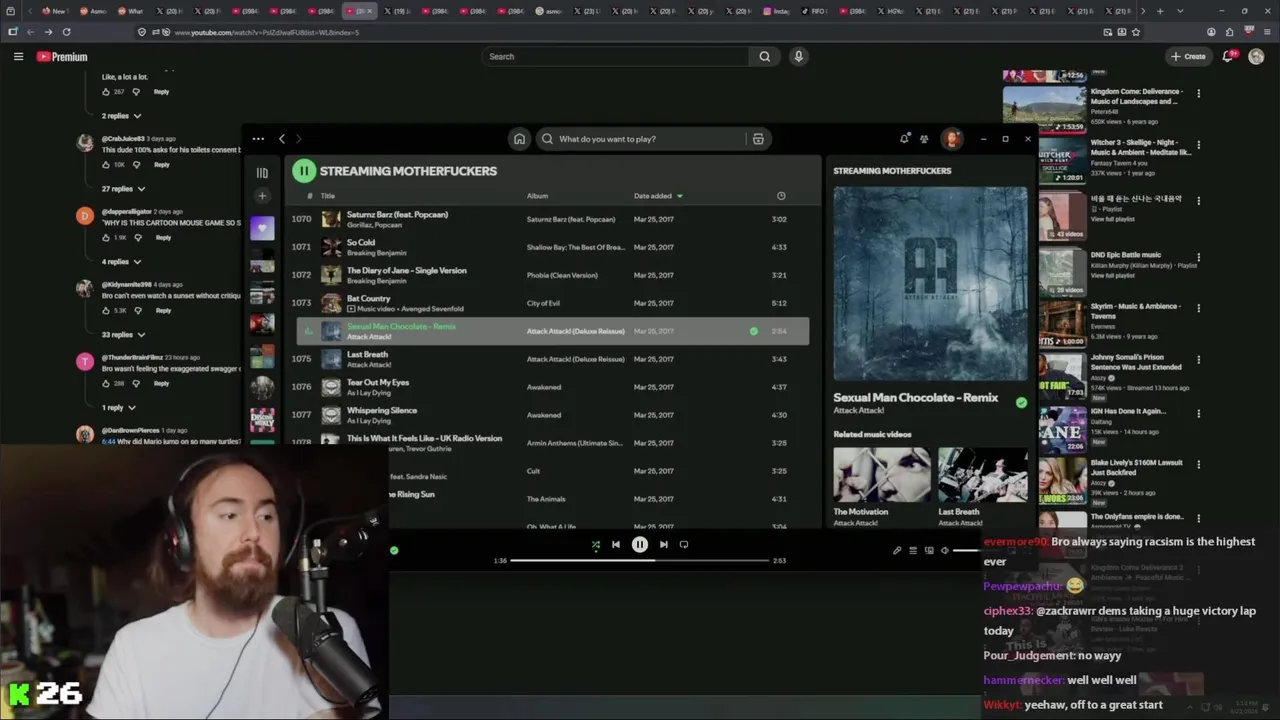The height and width of the screenshot is (720, 1280).
Task: Reply to Kidynamite398 comment
Action: point(163,311)
